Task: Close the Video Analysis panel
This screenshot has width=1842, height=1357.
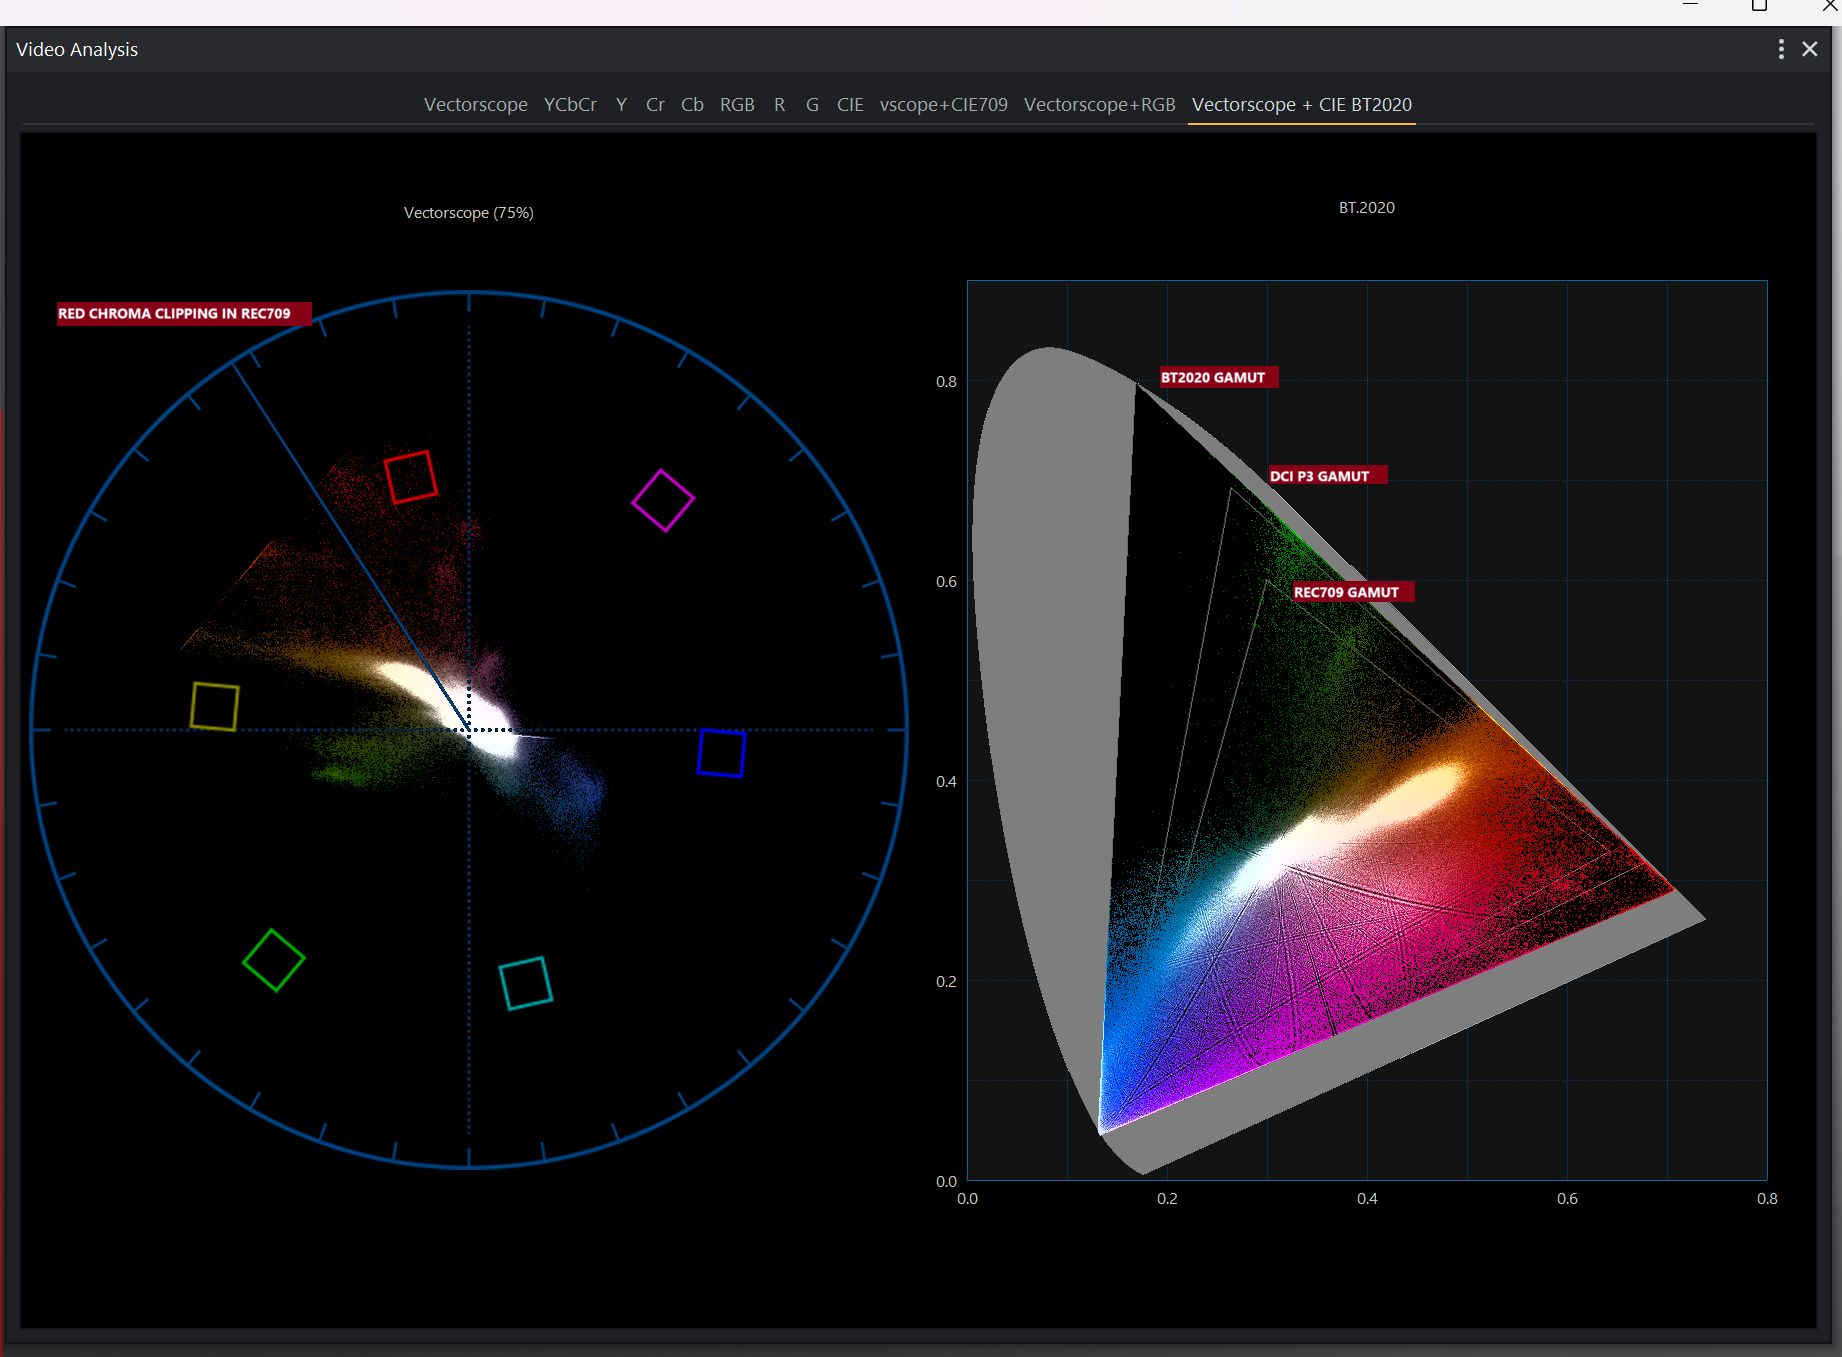Action: click(x=1810, y=48)
